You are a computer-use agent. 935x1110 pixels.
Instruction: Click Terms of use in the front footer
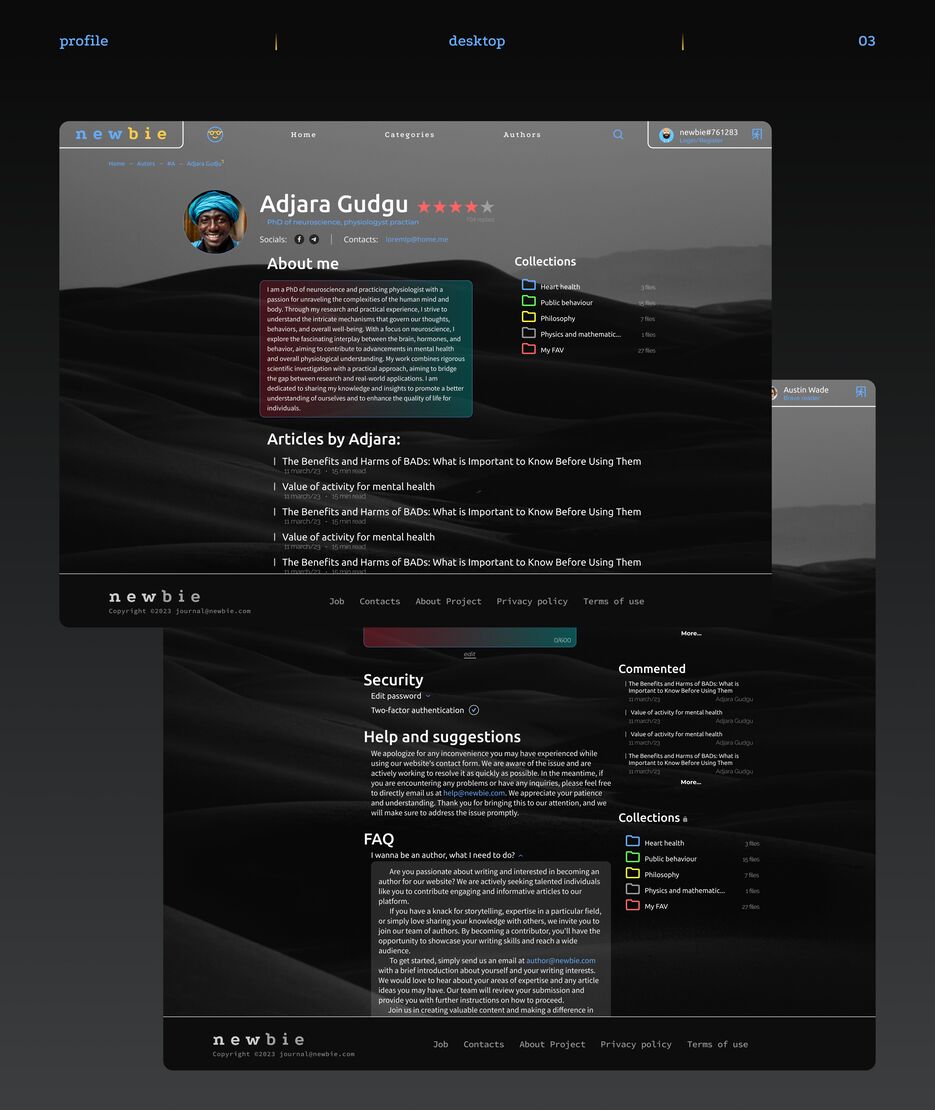[x=614, y=601]
